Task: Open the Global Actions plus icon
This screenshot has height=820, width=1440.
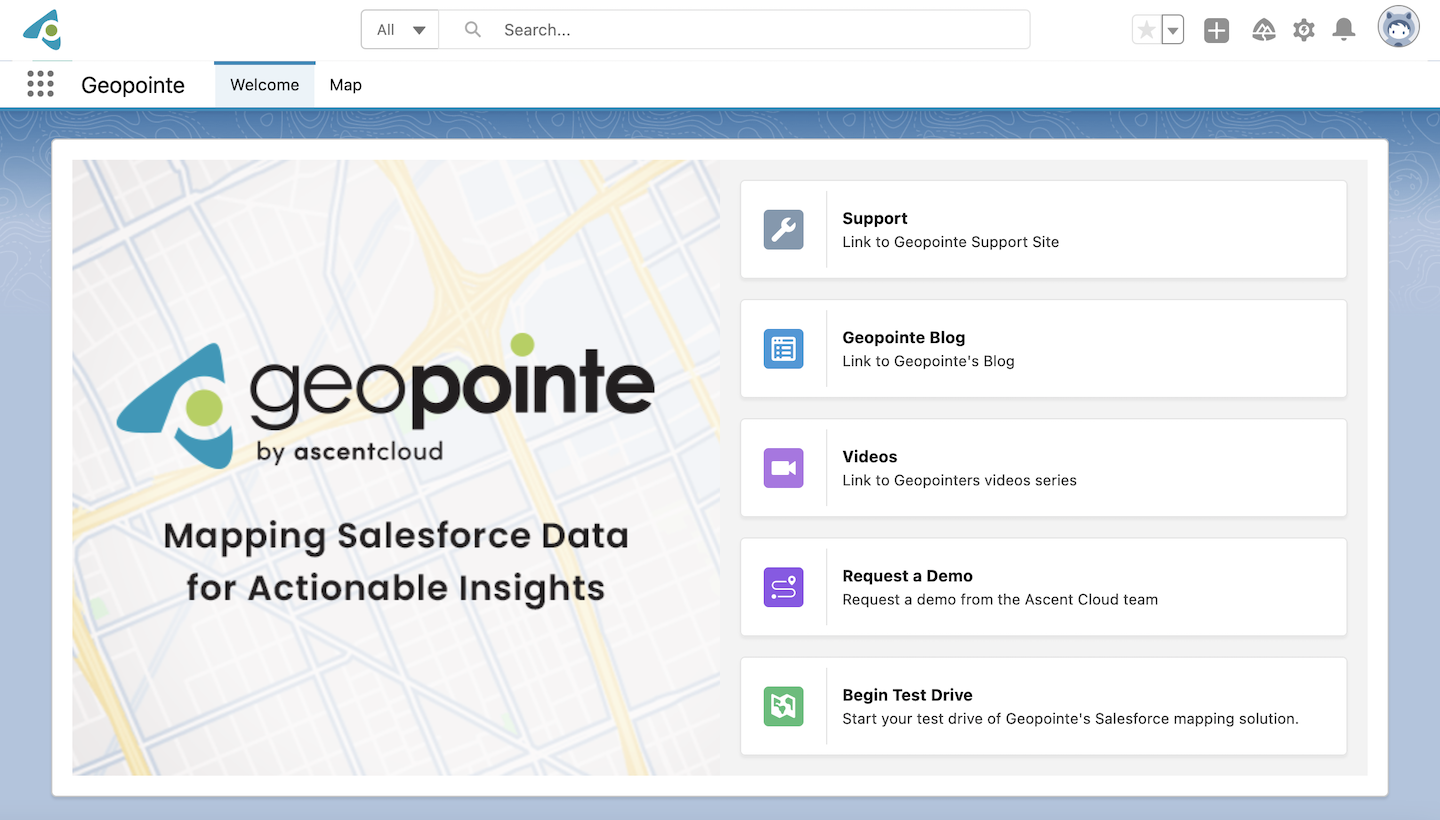Action: click(x=1216, y=30)
